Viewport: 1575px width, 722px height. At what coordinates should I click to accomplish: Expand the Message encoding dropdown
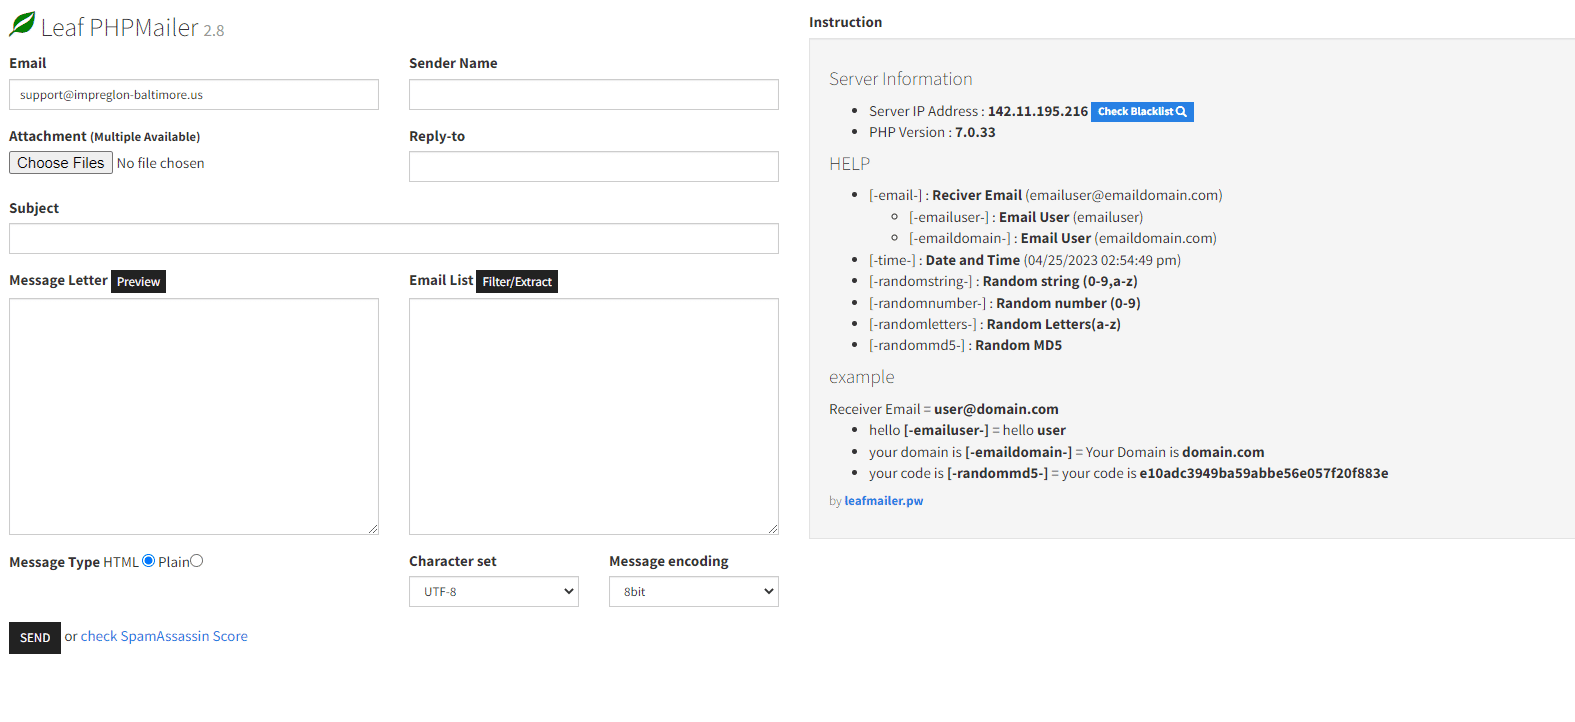(694, 592)
